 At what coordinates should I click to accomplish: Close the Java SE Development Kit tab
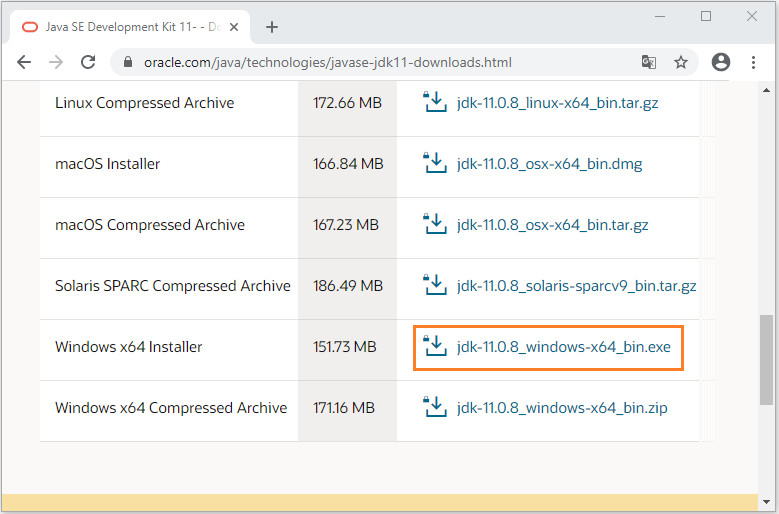coord(234,27)
